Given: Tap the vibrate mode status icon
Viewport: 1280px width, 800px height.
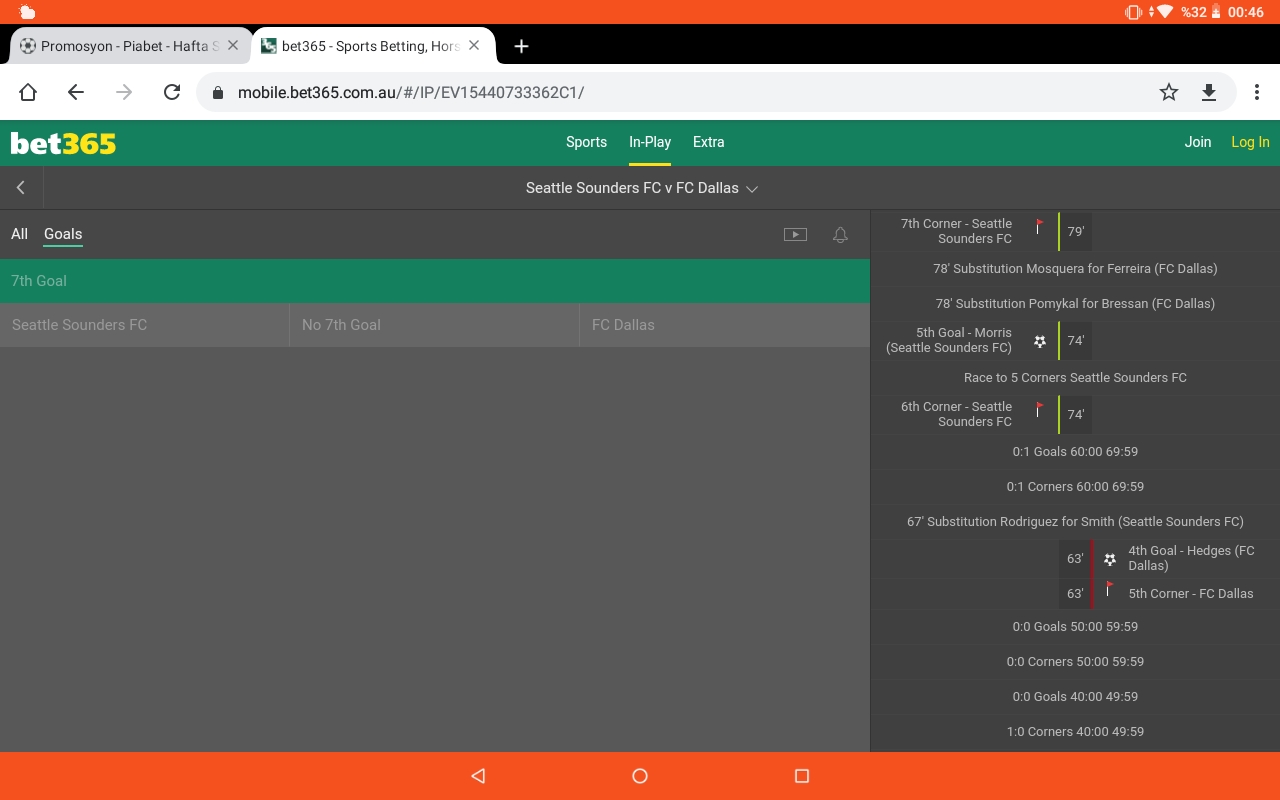Looking at the screenshot, I should pyautogui.click(x=1133, y=12).
